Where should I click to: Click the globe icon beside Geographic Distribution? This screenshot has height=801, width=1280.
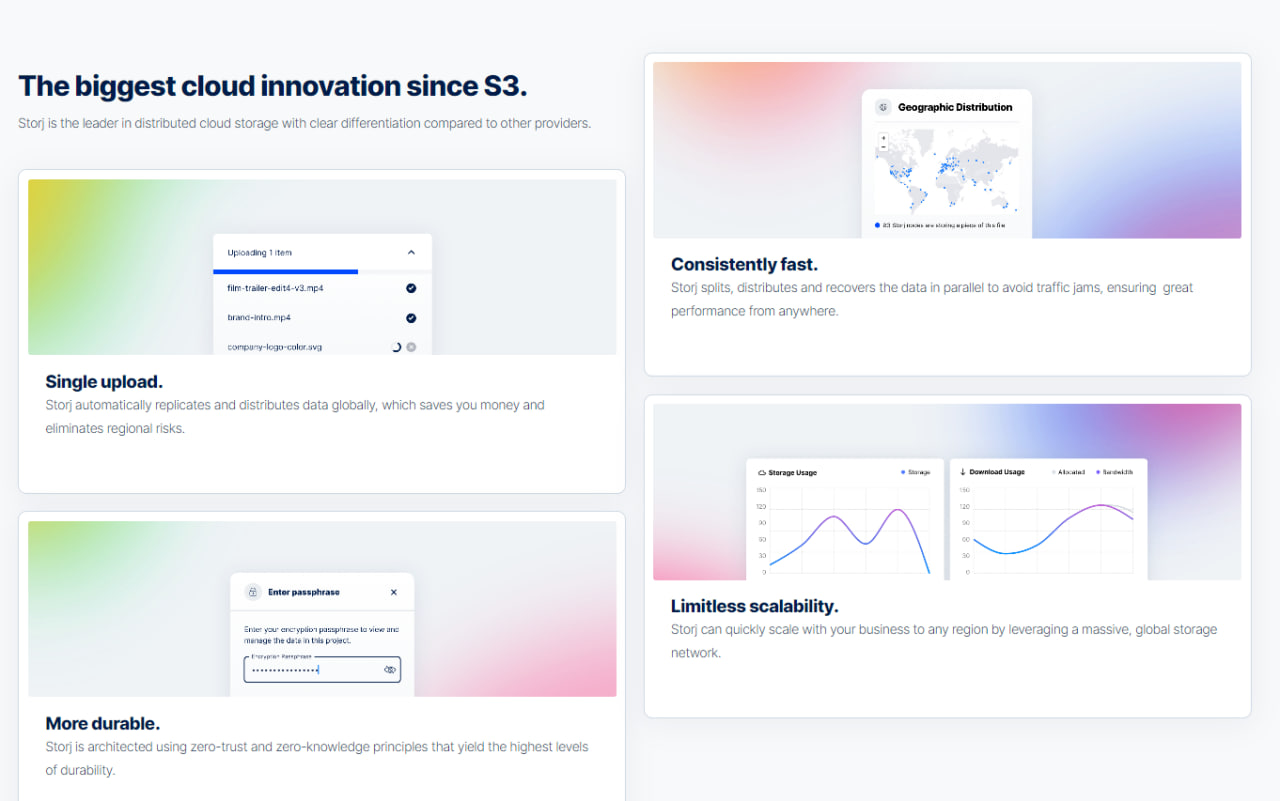tap(883, 107)
